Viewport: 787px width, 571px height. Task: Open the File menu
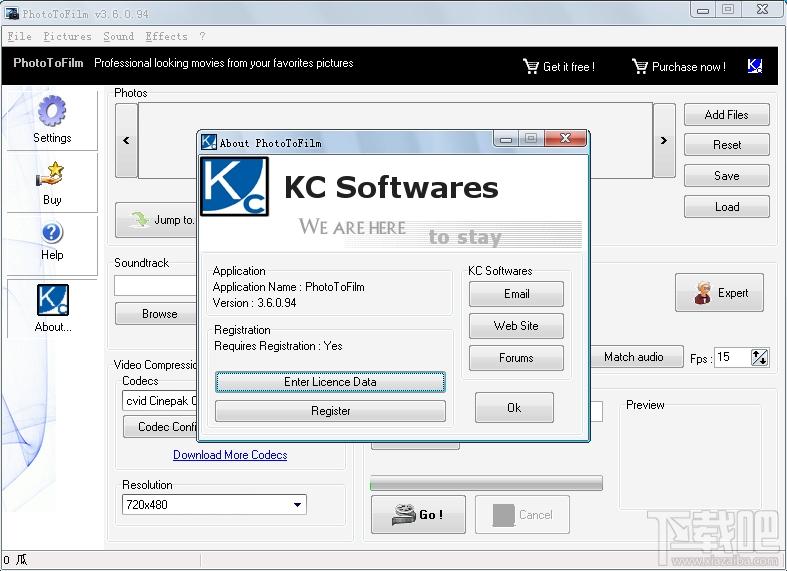[19, 36]
